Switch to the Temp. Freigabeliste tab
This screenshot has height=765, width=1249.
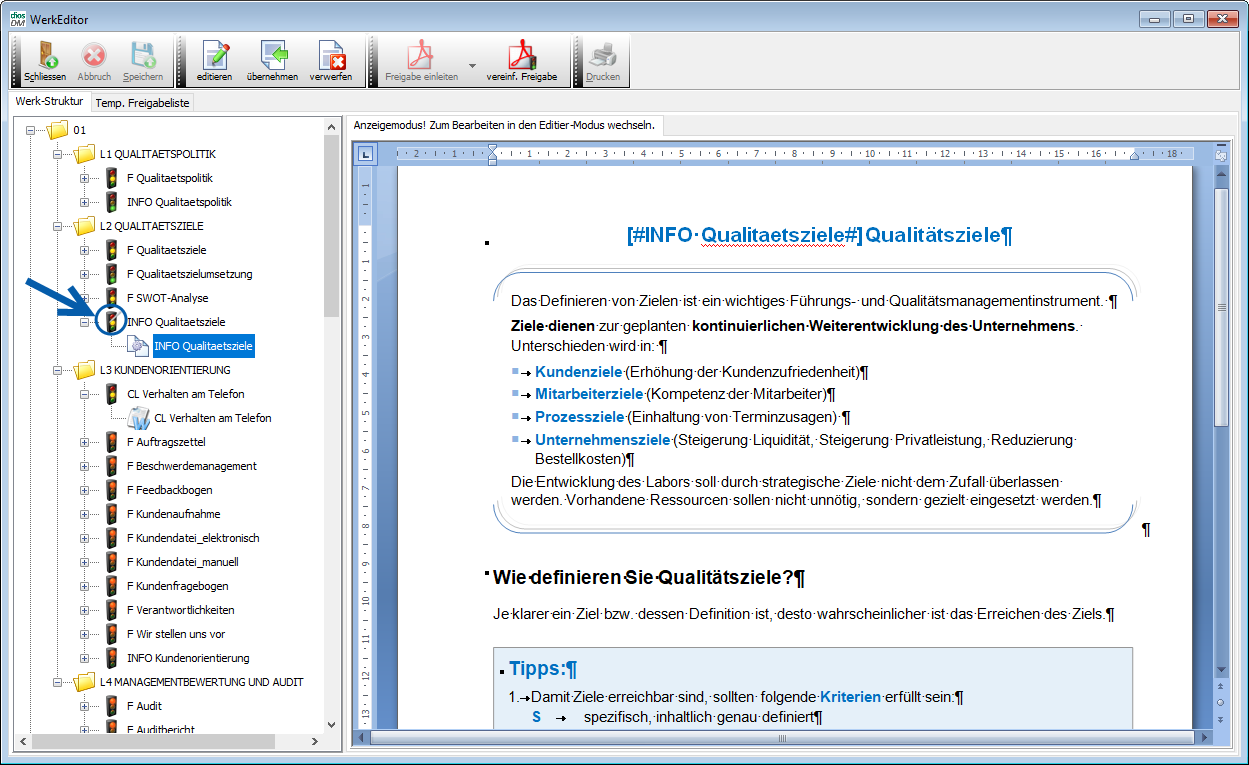pyautogui.click(x=142, y=103)
